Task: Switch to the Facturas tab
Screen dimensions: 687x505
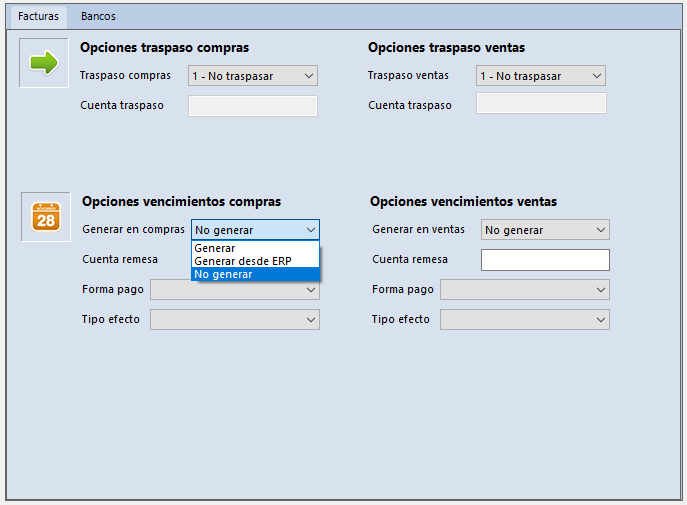Action: 38,16
